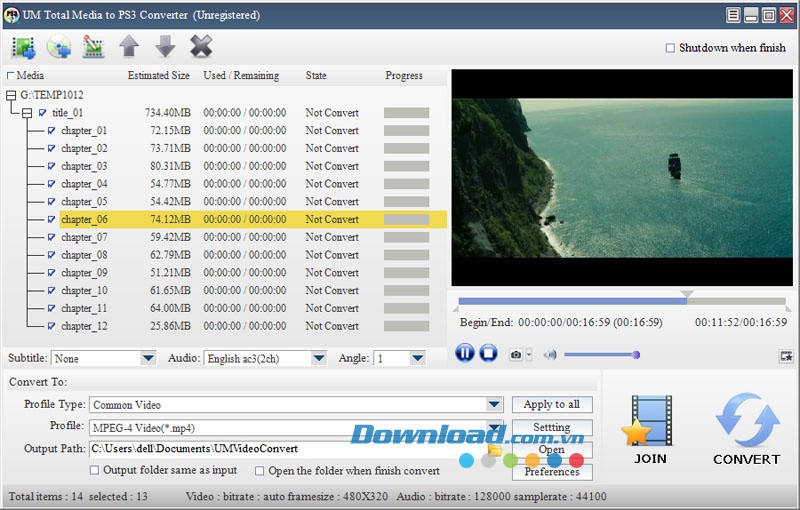800x510 pixels.
Task: Click the 734.40MB size of title_01
Action: 167,113
